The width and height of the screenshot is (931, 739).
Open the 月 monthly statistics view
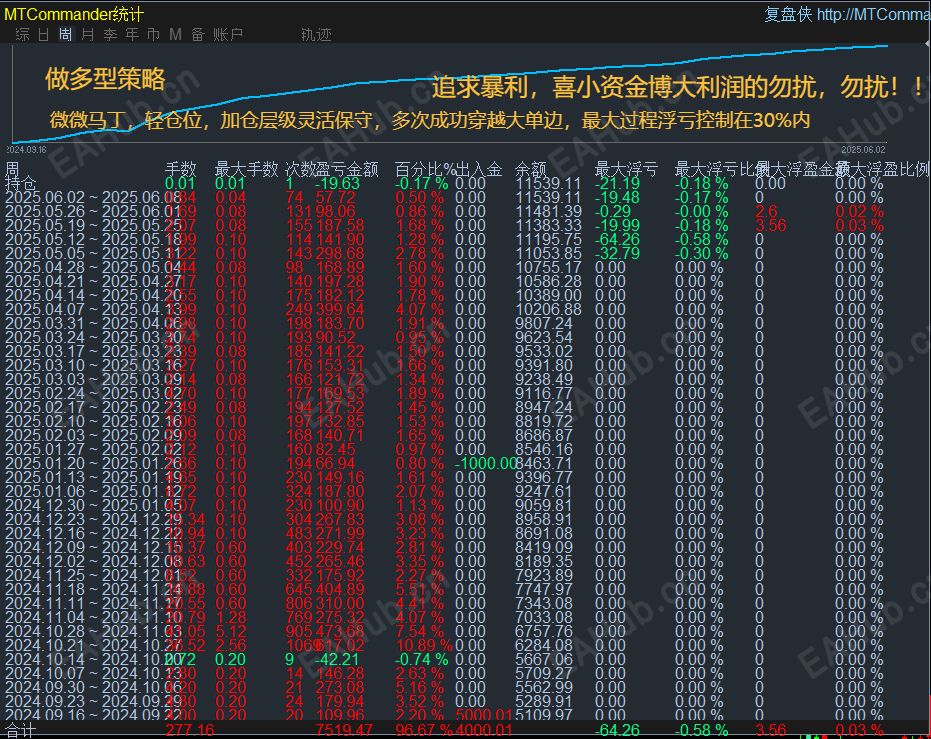click(87, 33)
